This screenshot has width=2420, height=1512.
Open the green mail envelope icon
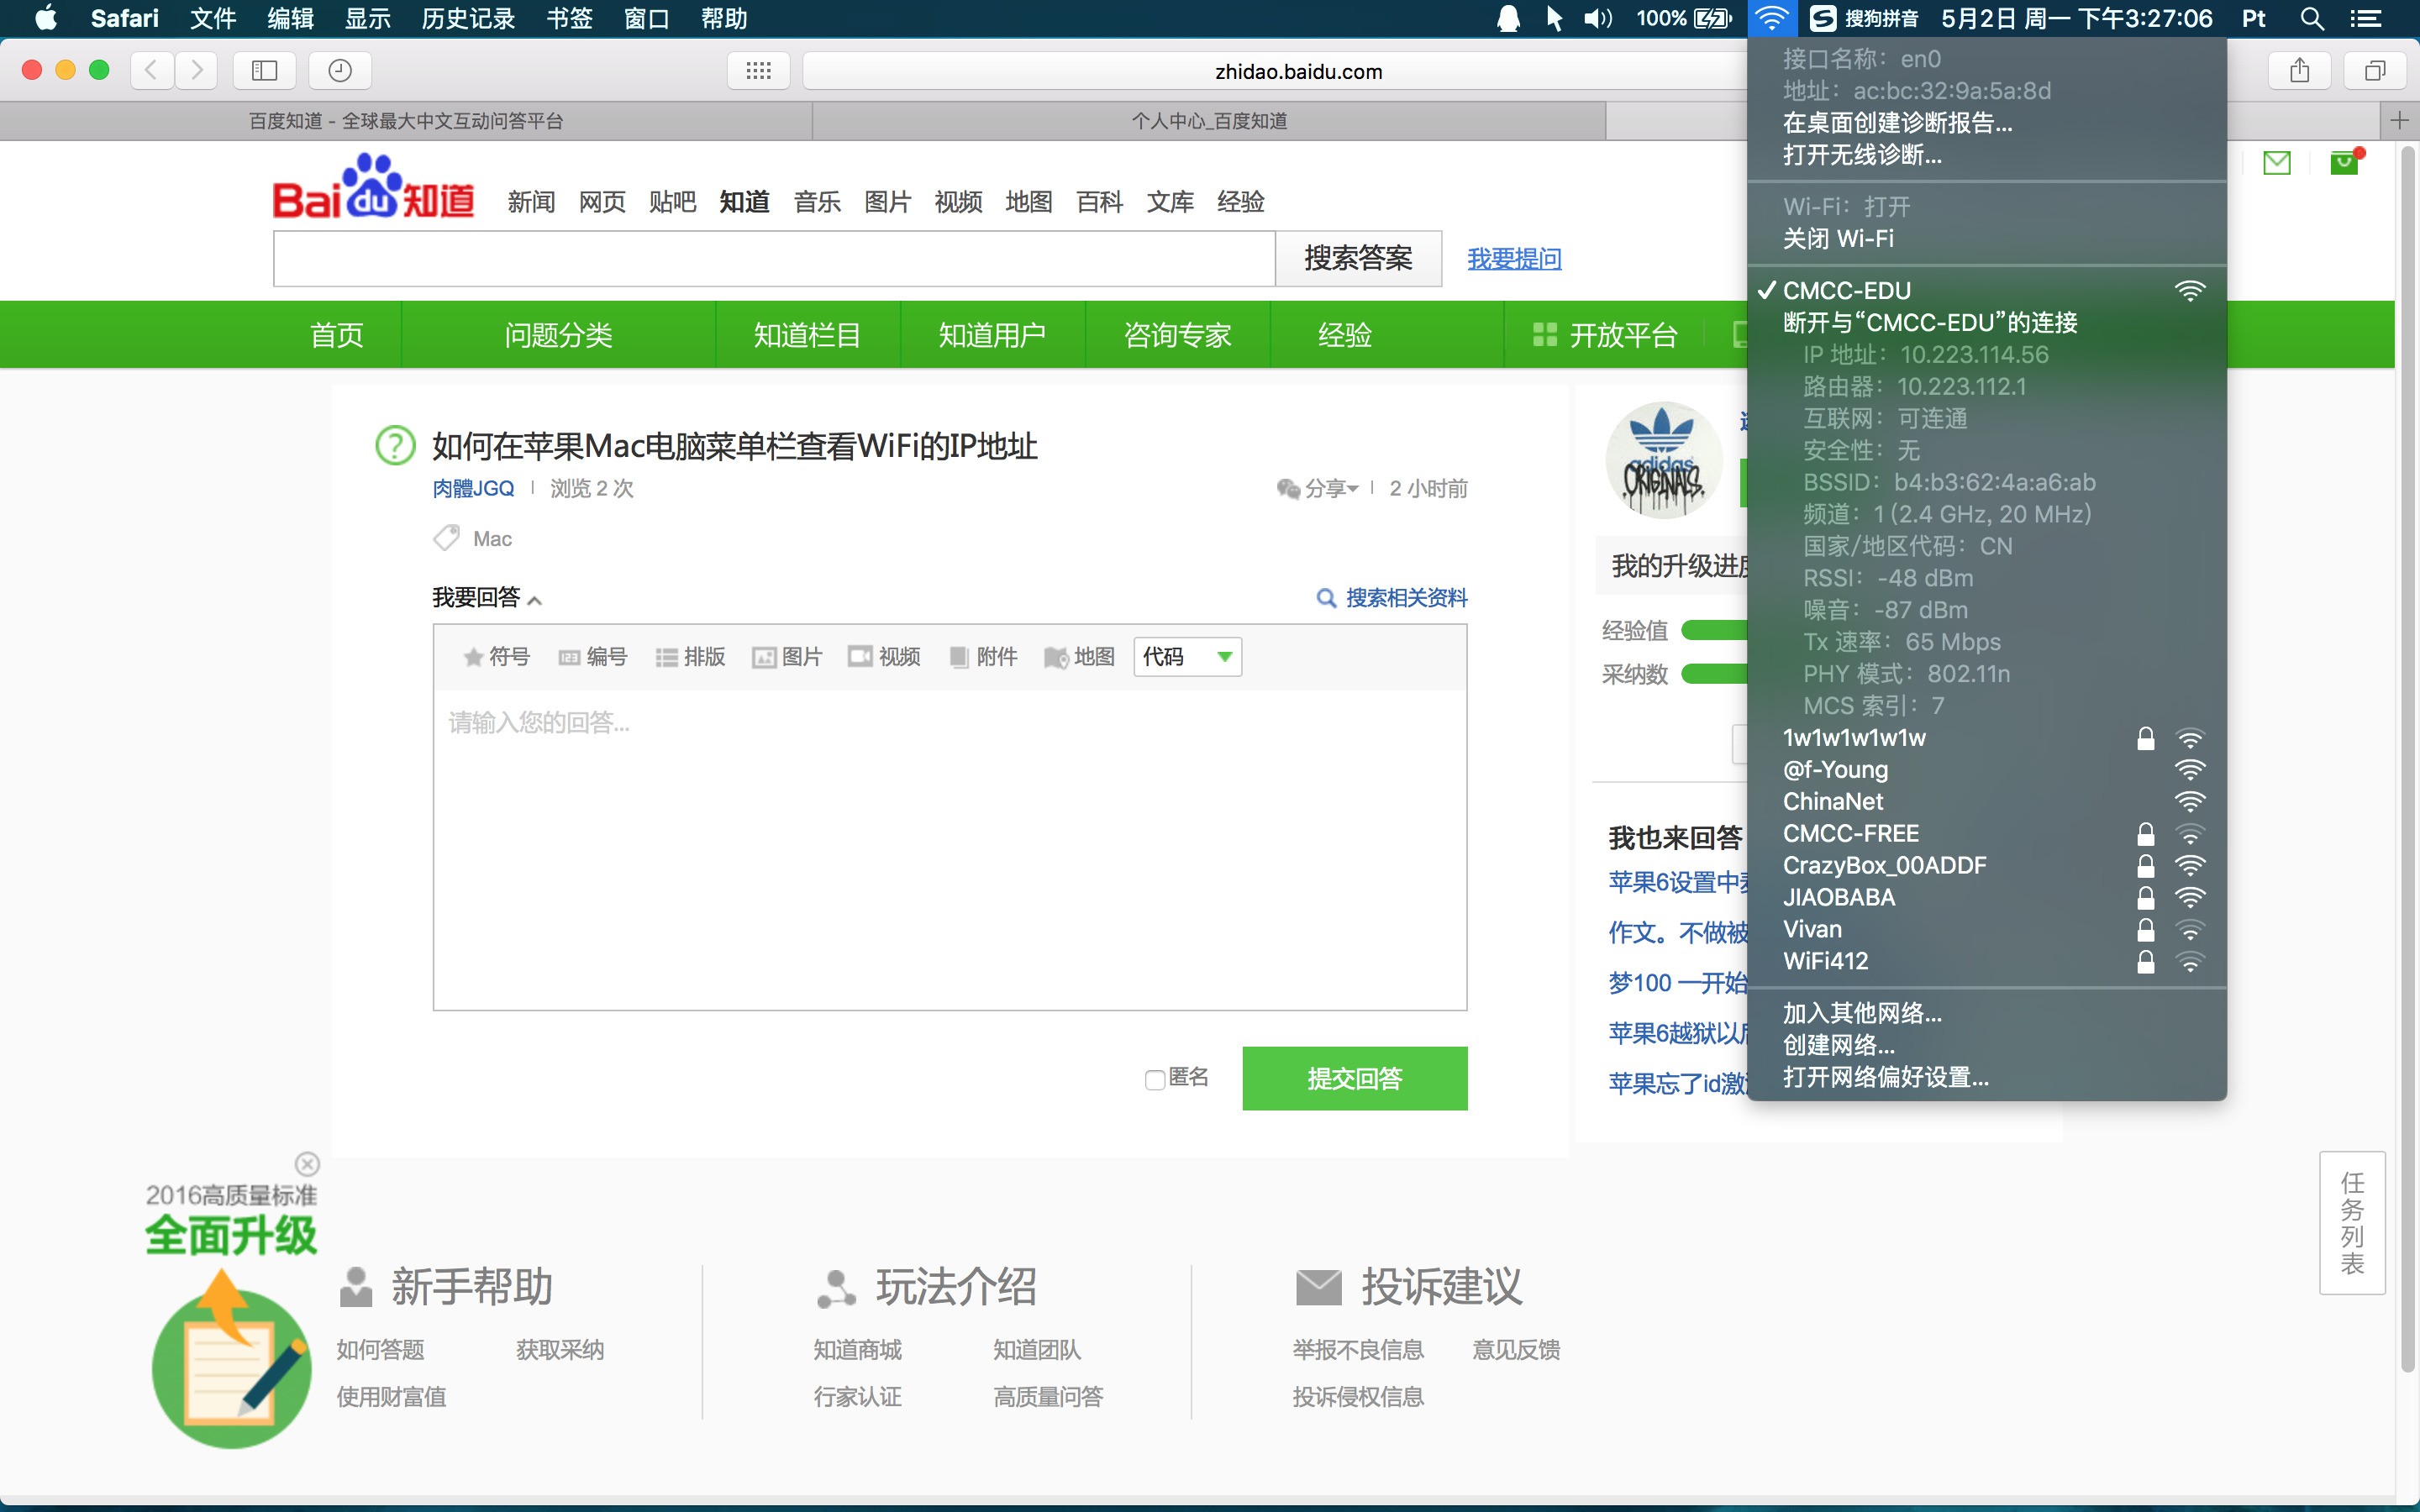tap(2277, 162)
